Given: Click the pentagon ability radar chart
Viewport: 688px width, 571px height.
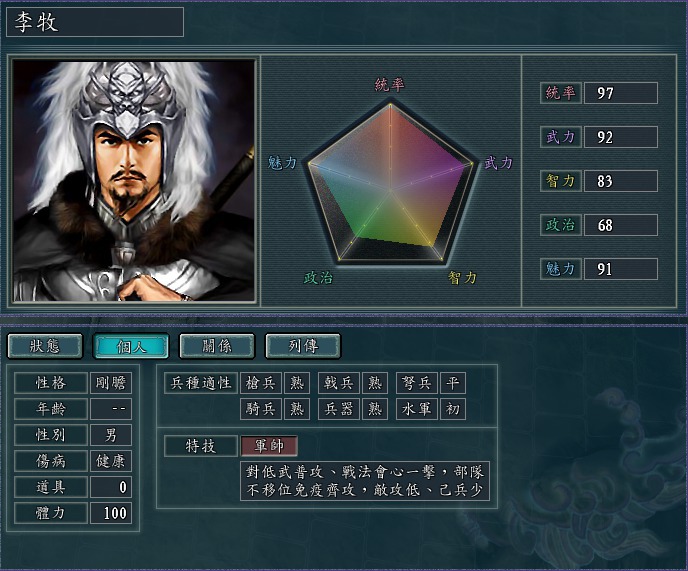Looking at the screenshot, I should (x=390, y=182).
